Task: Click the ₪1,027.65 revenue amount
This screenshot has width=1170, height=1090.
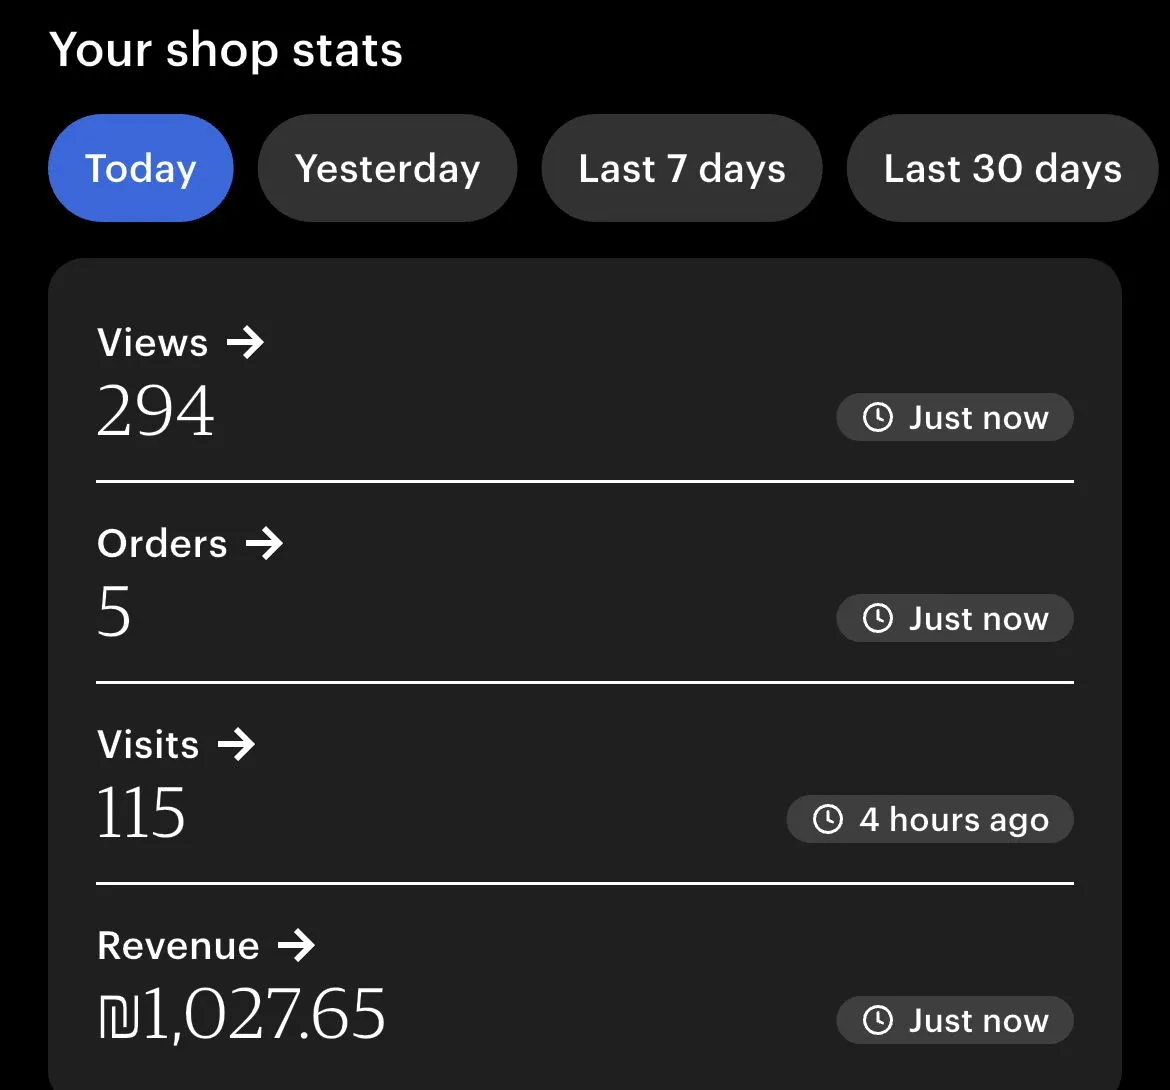Action: tap(242, 1014)
